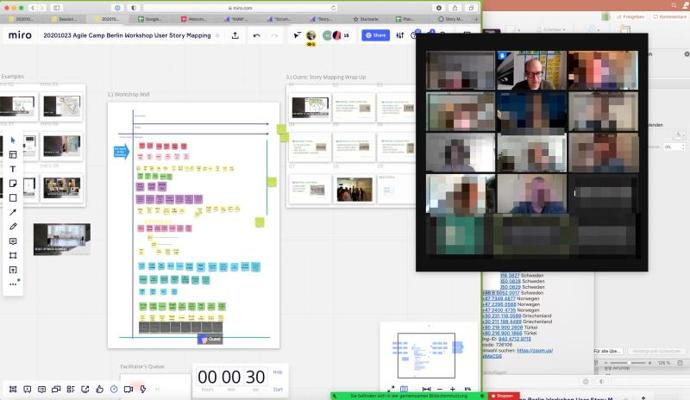The width and height of the screenshot is (690, 400).
Task: Open the Frames panel in the bottom toolbar
Action: pos(13,389)
